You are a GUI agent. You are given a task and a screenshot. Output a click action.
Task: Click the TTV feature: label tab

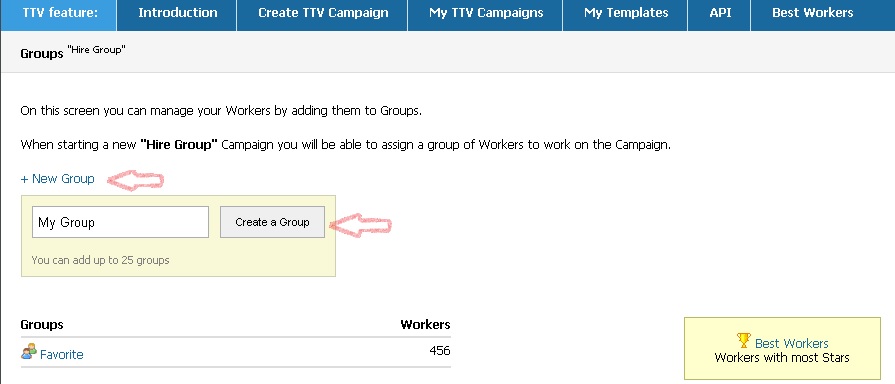pos(60,13)
